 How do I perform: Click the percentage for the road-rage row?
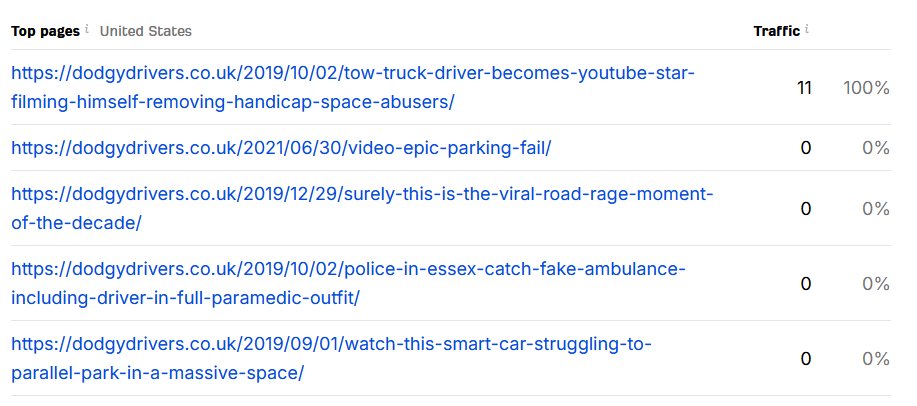click(x=875, y=208)
